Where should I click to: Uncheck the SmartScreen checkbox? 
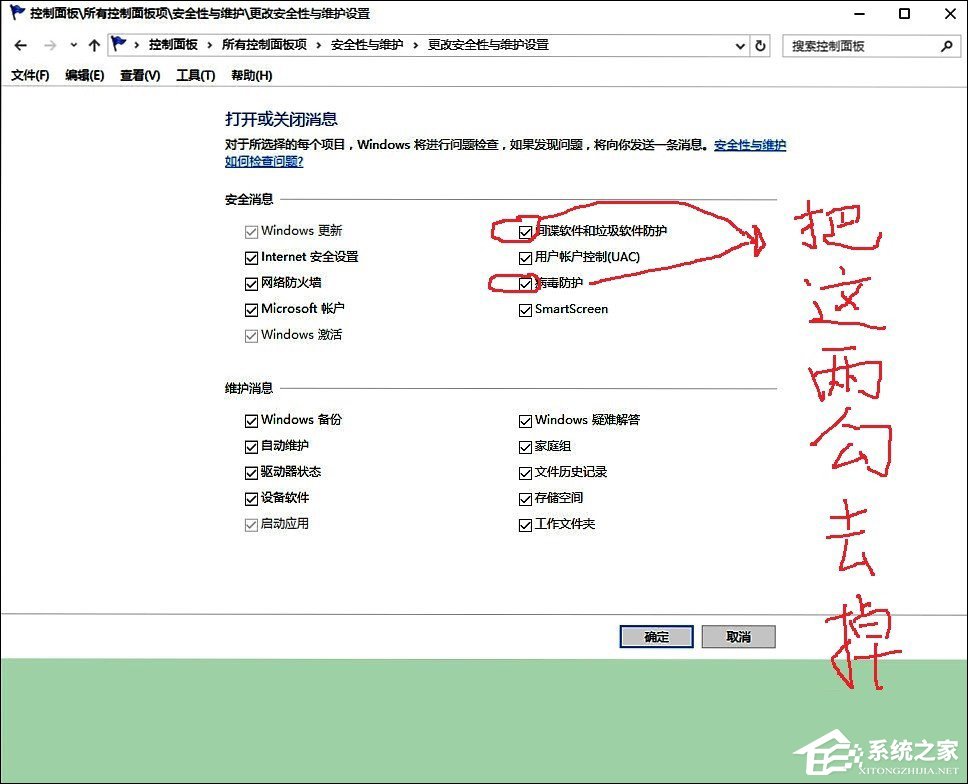525,309
